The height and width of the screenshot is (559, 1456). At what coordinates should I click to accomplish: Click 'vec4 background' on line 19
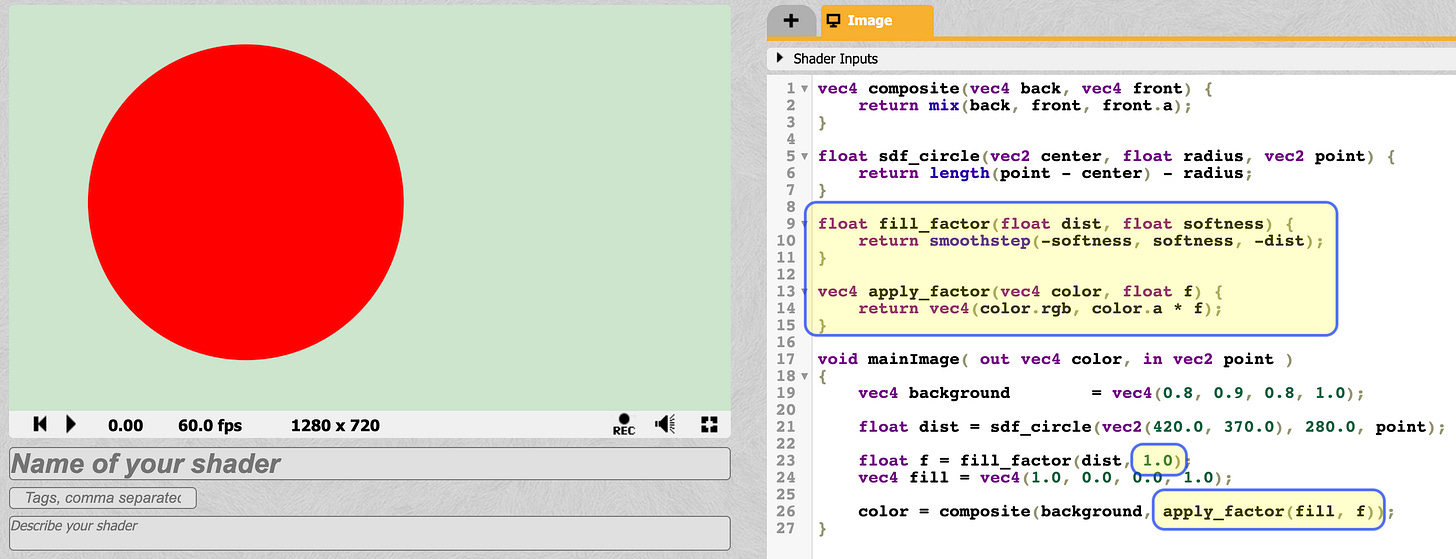pyautogui.click(x=934, y=393)
